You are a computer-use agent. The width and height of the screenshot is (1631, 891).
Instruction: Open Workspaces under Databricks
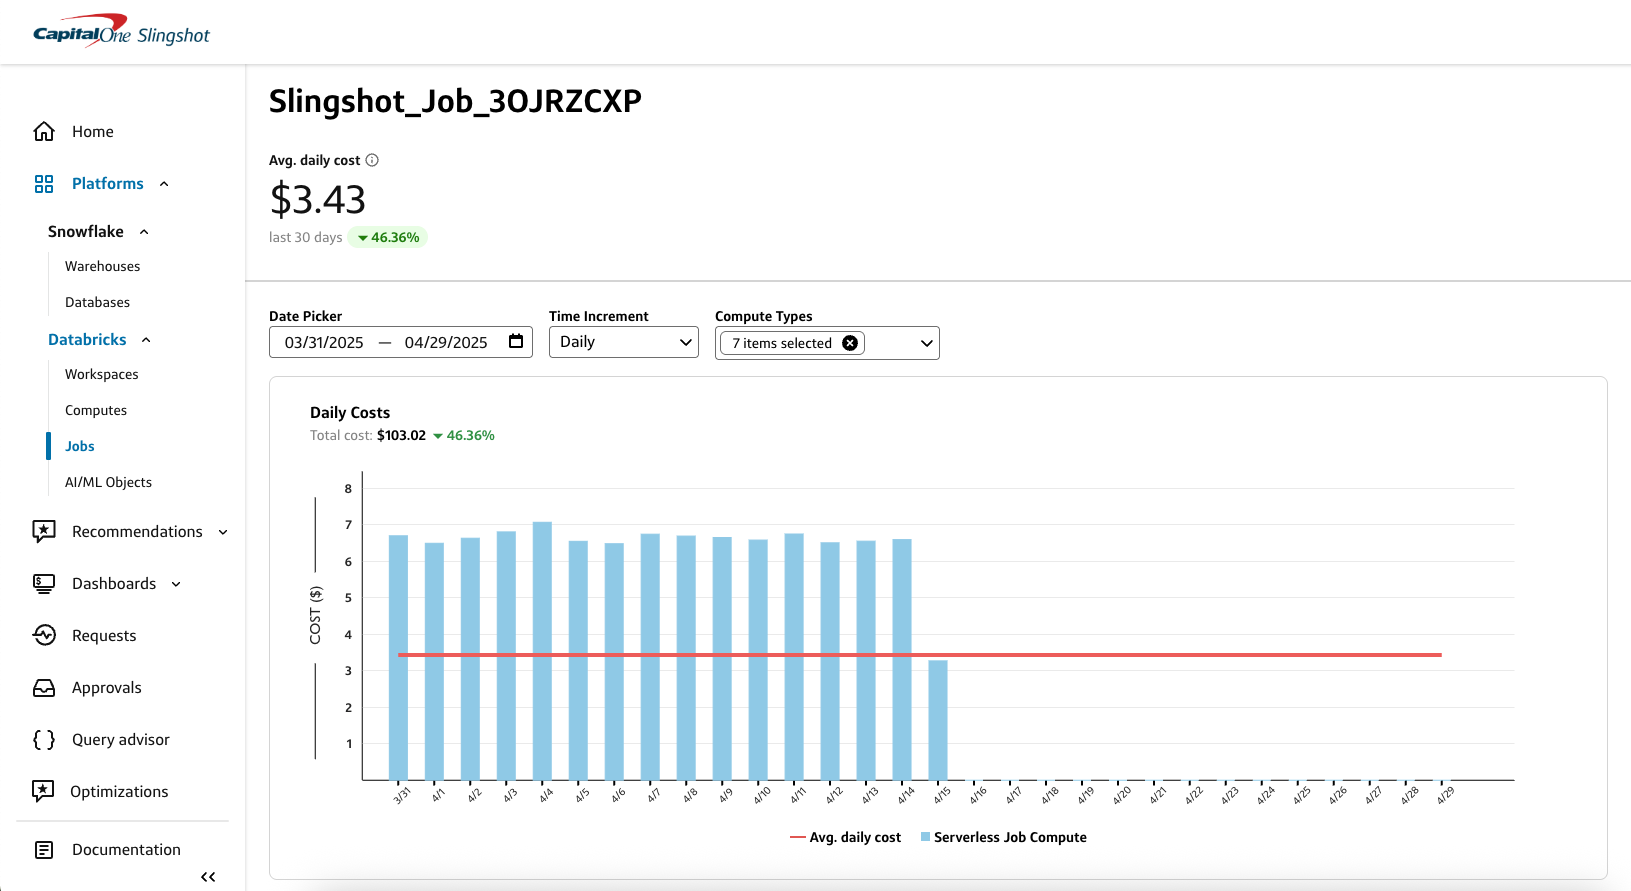click(102, 374)
